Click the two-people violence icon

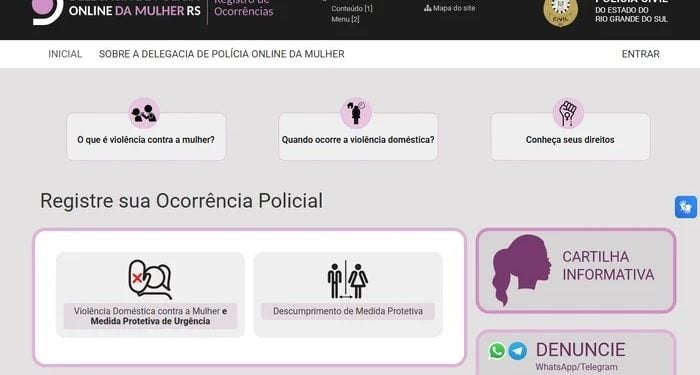(144, 113)
